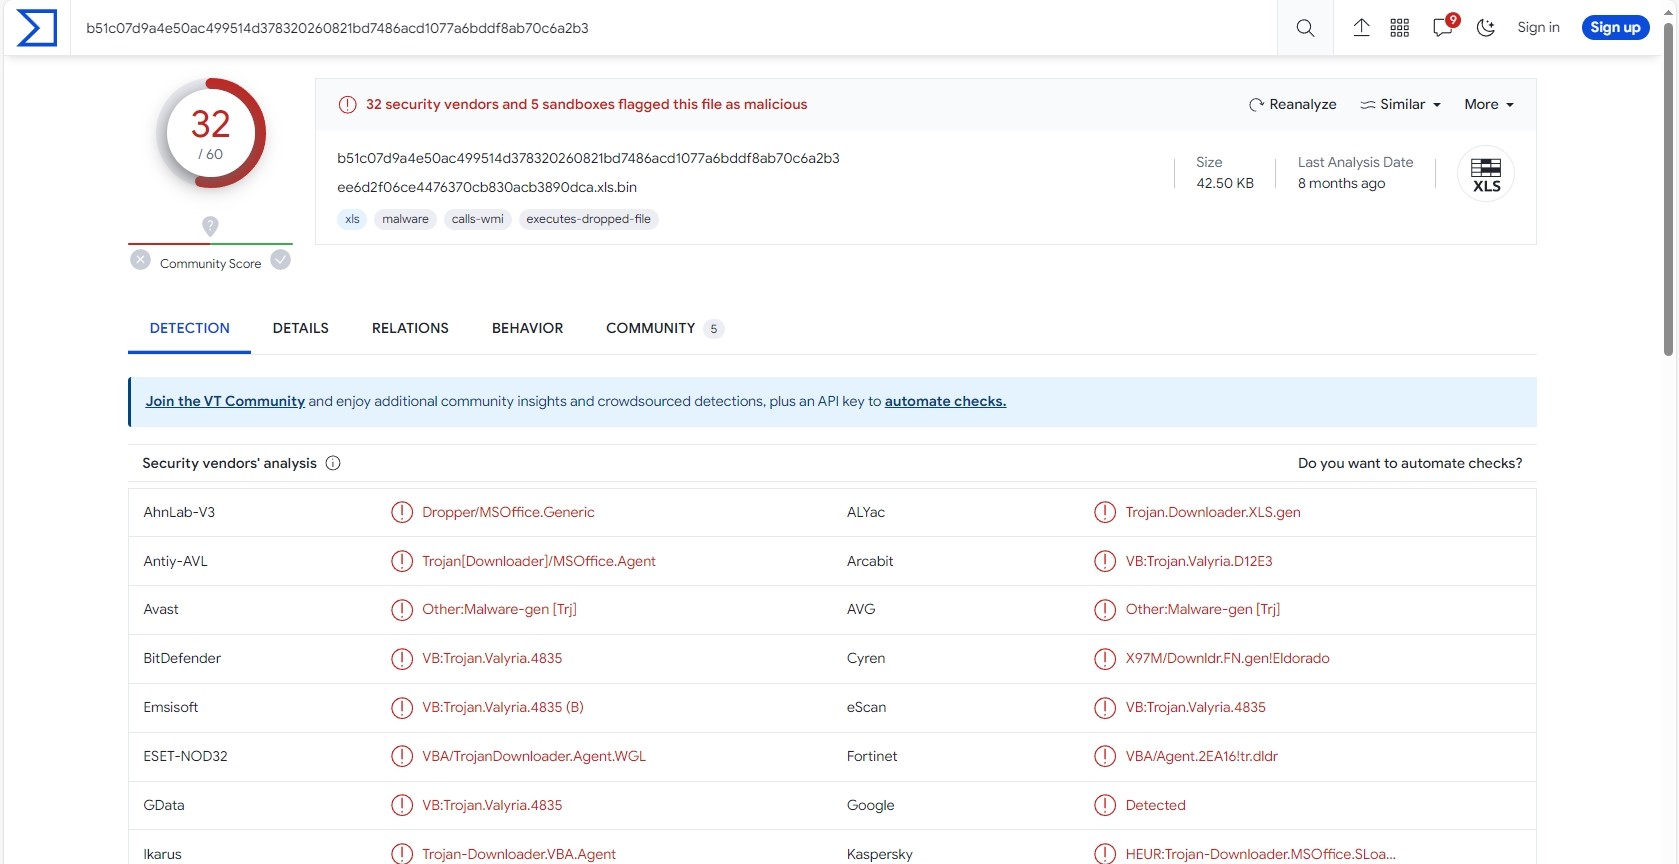Open the Join the VT Community link
The height and width of the screenshot is (864, 1679).
[225, 401]
